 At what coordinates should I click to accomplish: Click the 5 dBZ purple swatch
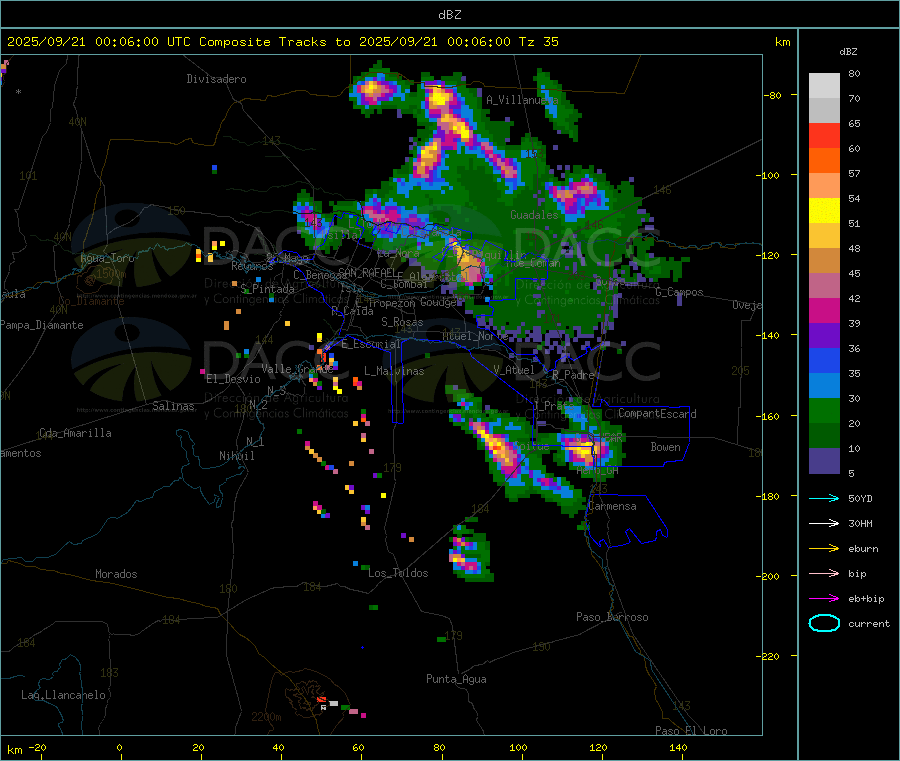tap(824, 461)
